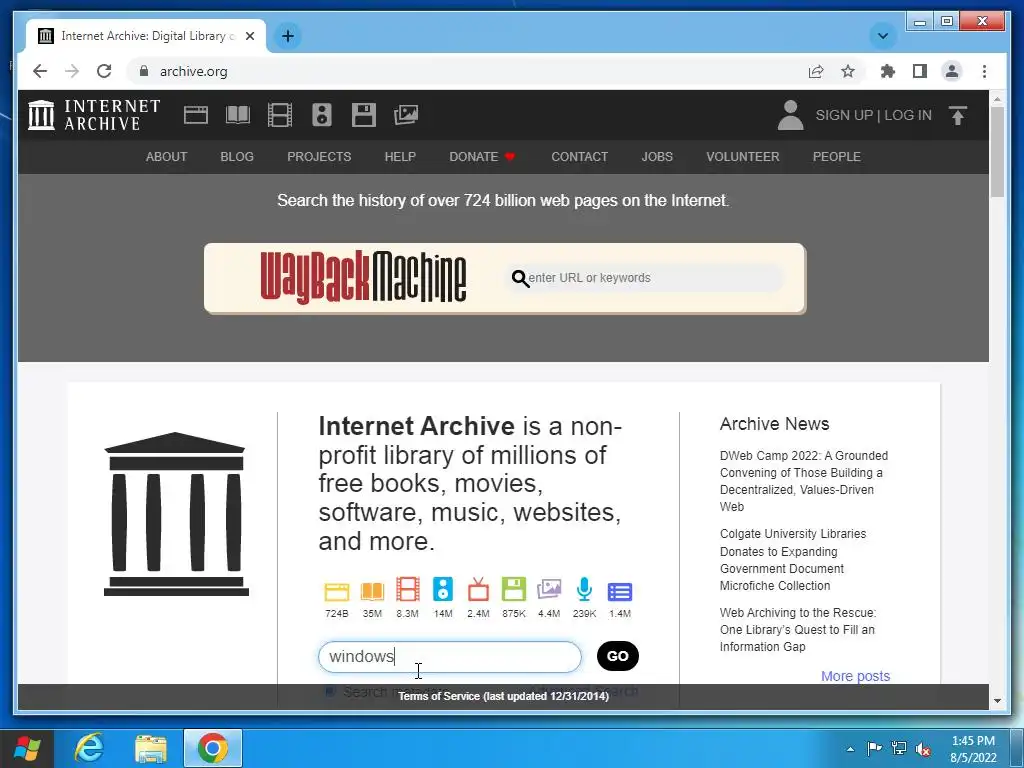Viewport: 1024px width, 768px height.
Task: Click the LOG IN link
Action: (908, 115)
